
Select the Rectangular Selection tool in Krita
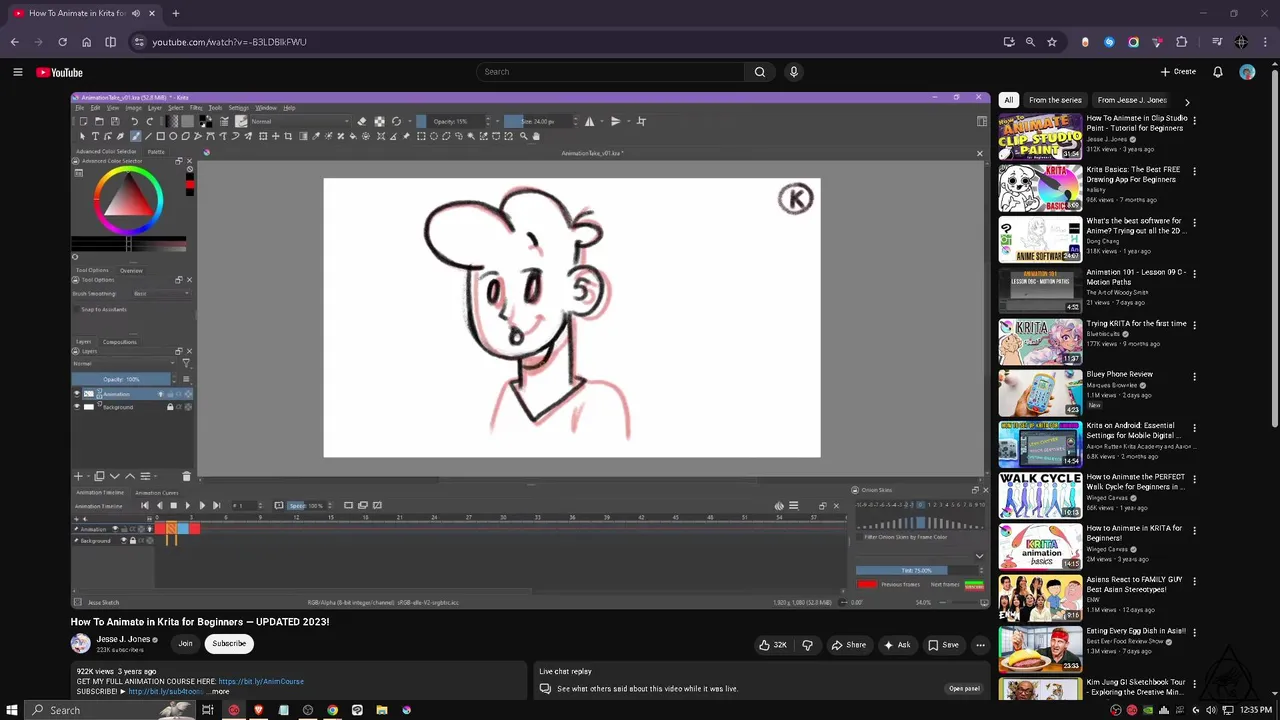pyautogui.click(x=422, y=136)
